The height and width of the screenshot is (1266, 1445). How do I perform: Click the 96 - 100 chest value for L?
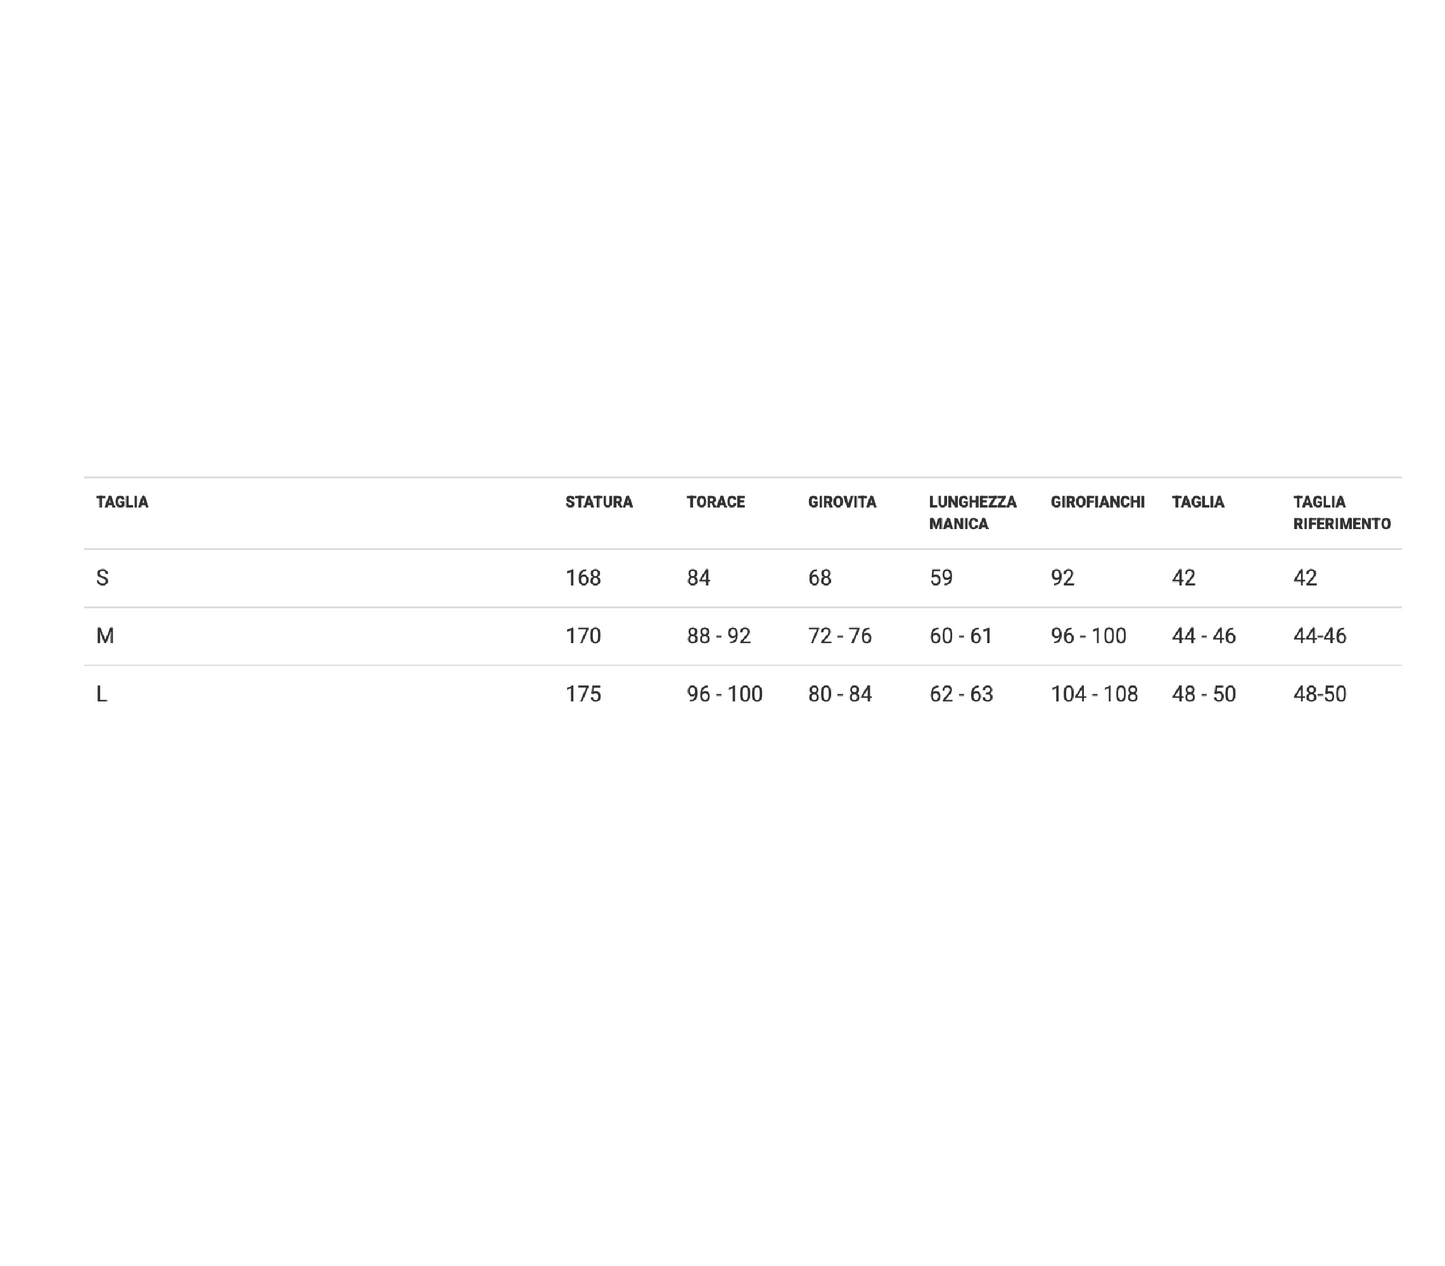click(725, 694)
